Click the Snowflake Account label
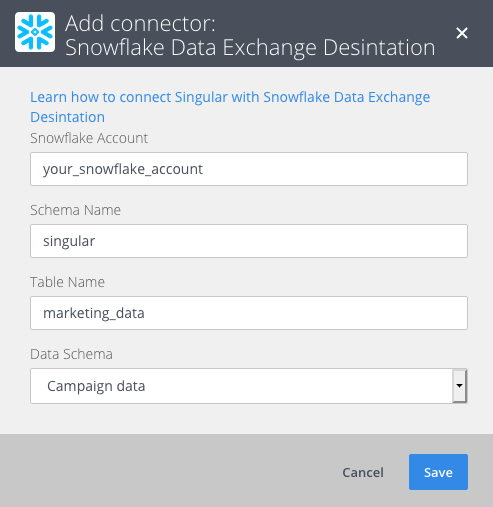 click(89, 138)
